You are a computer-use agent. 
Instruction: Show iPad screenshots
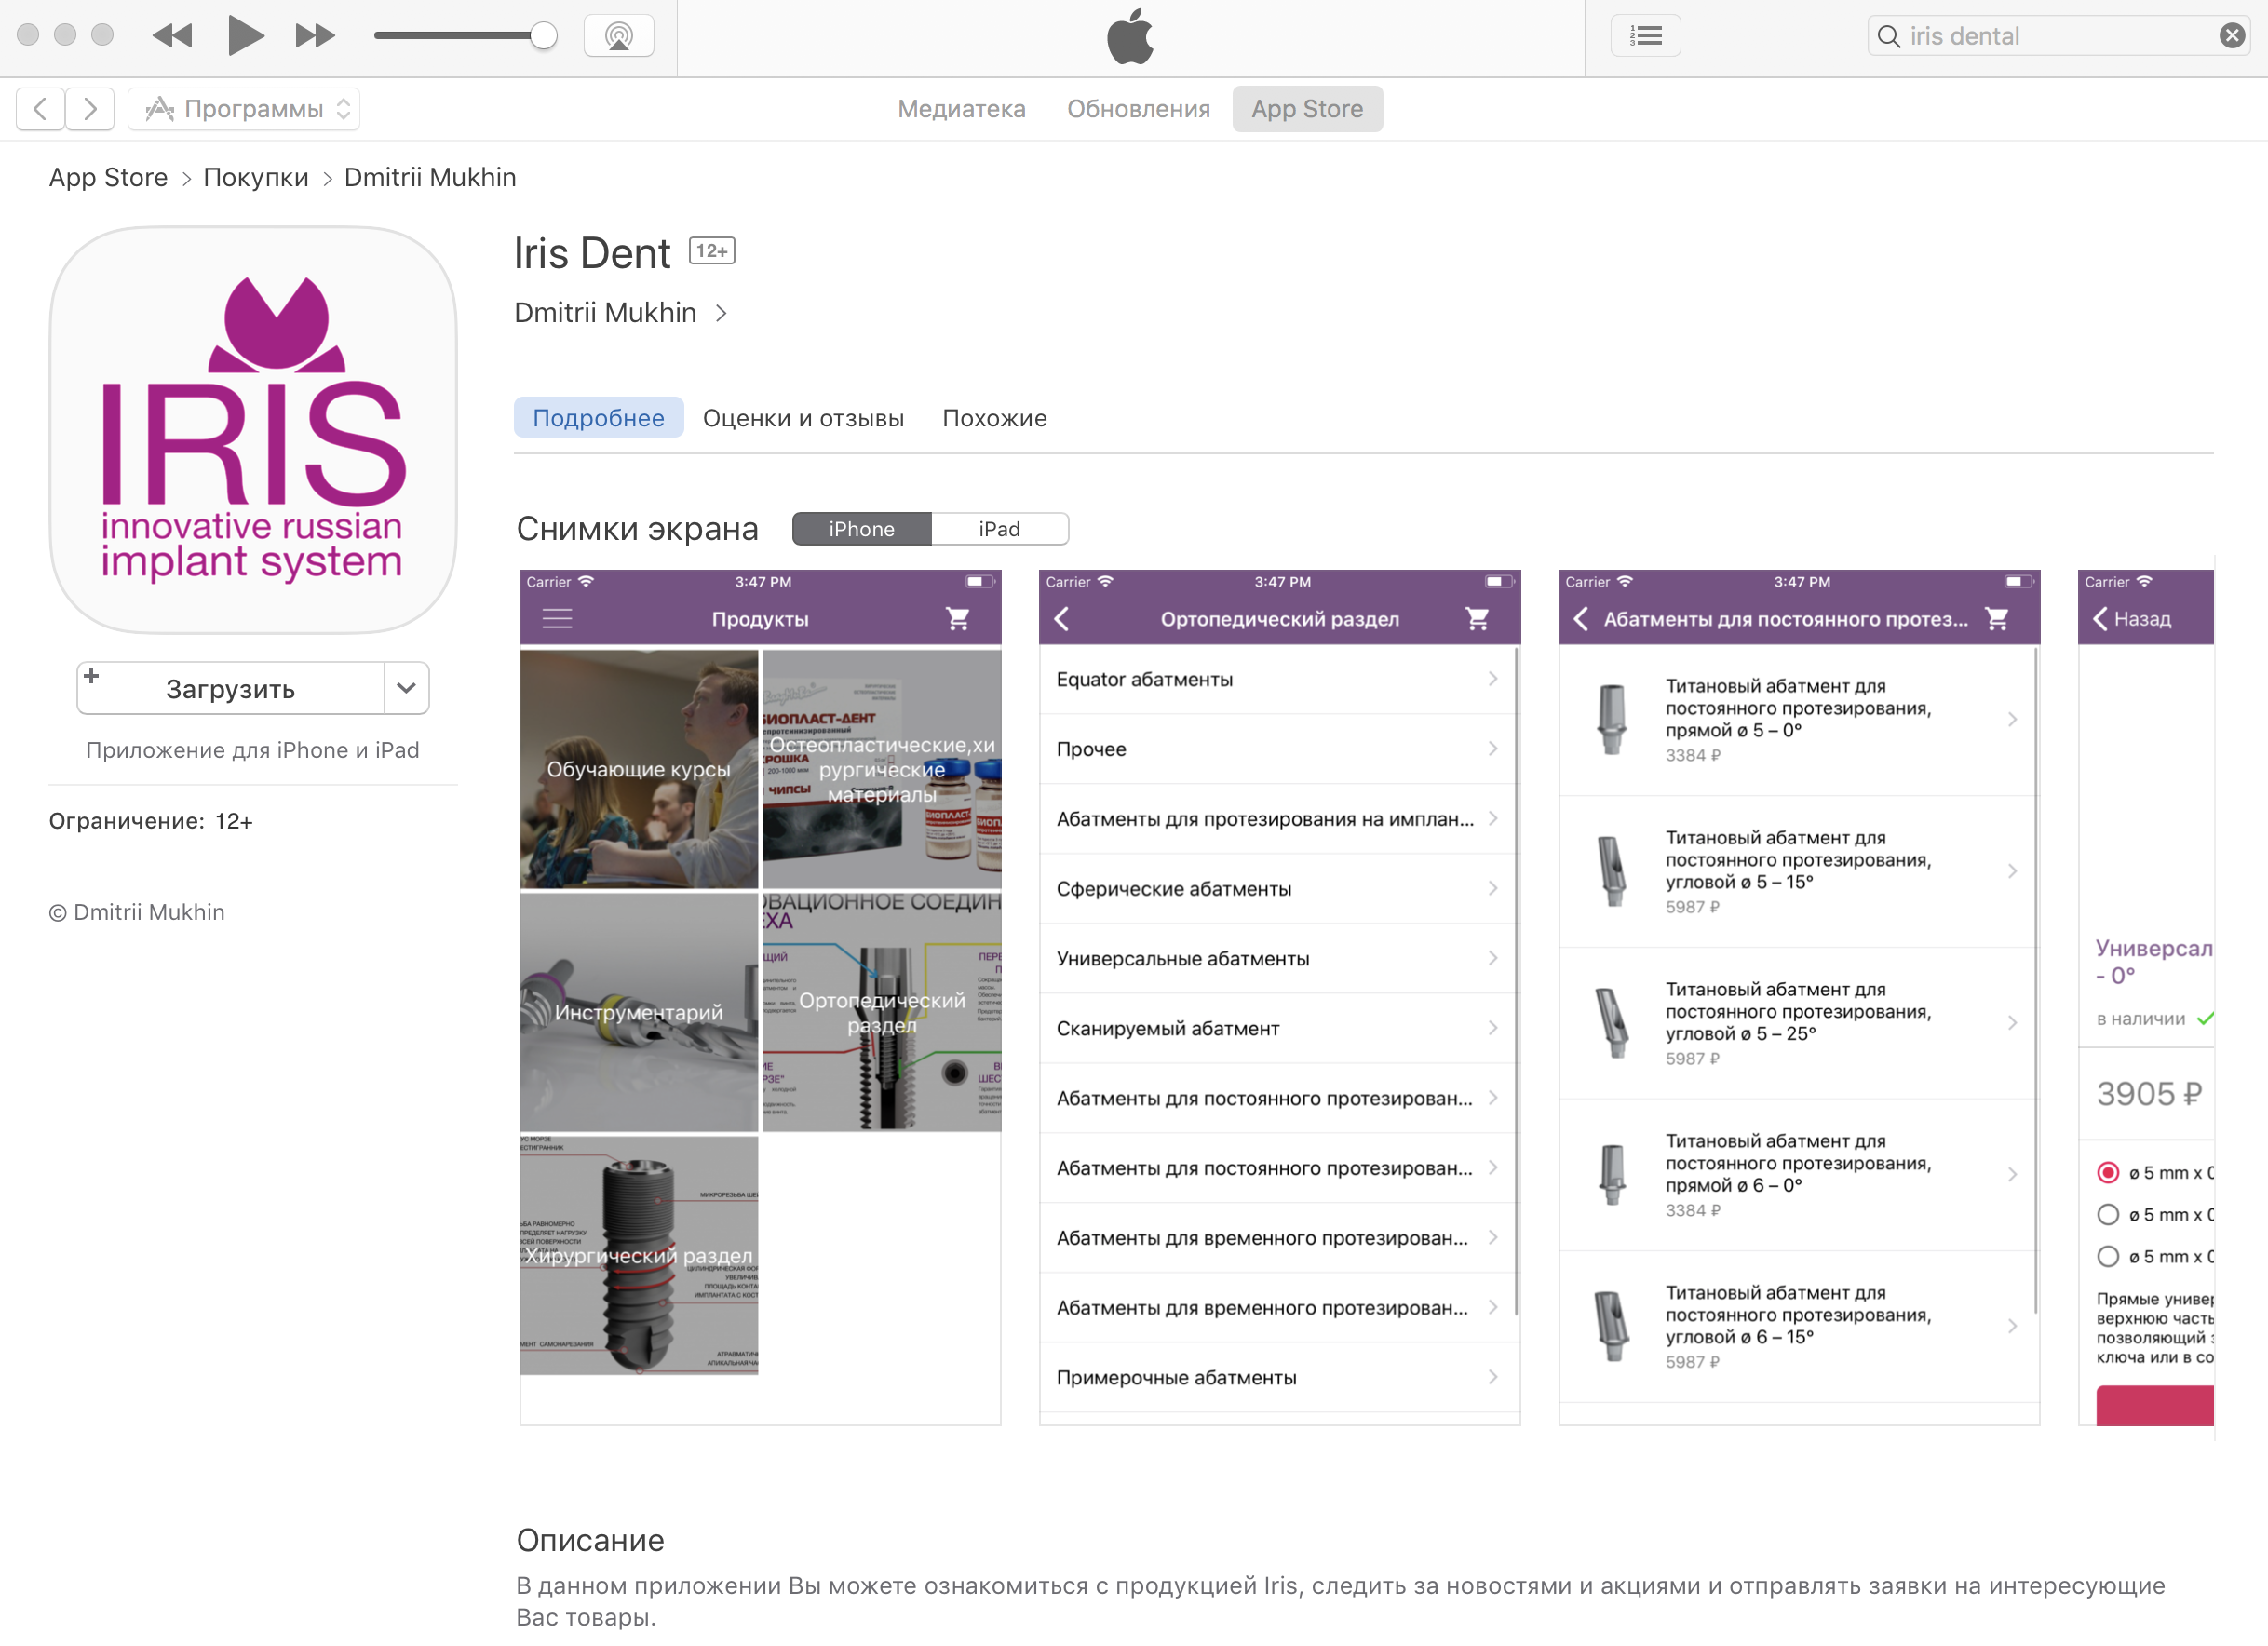point(999,529)
